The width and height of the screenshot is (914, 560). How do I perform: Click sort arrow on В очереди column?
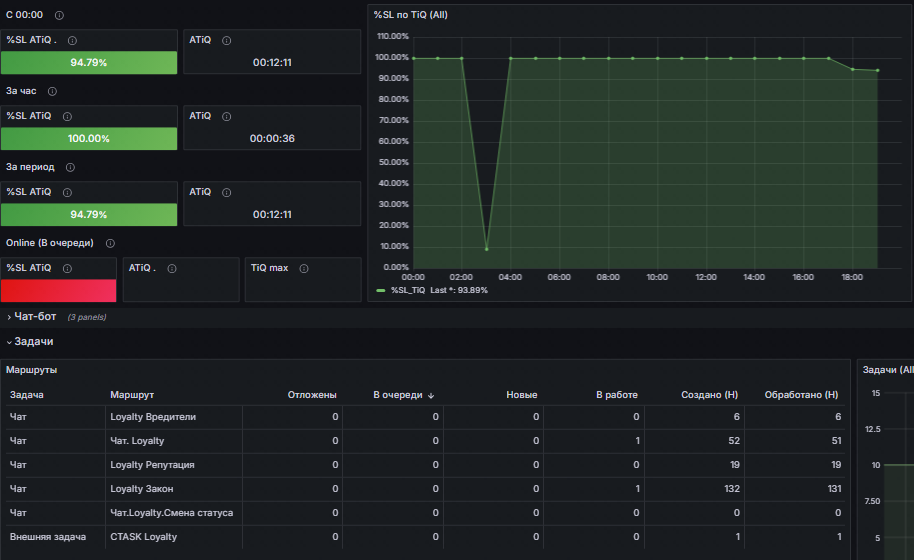[x=431, y=395]
